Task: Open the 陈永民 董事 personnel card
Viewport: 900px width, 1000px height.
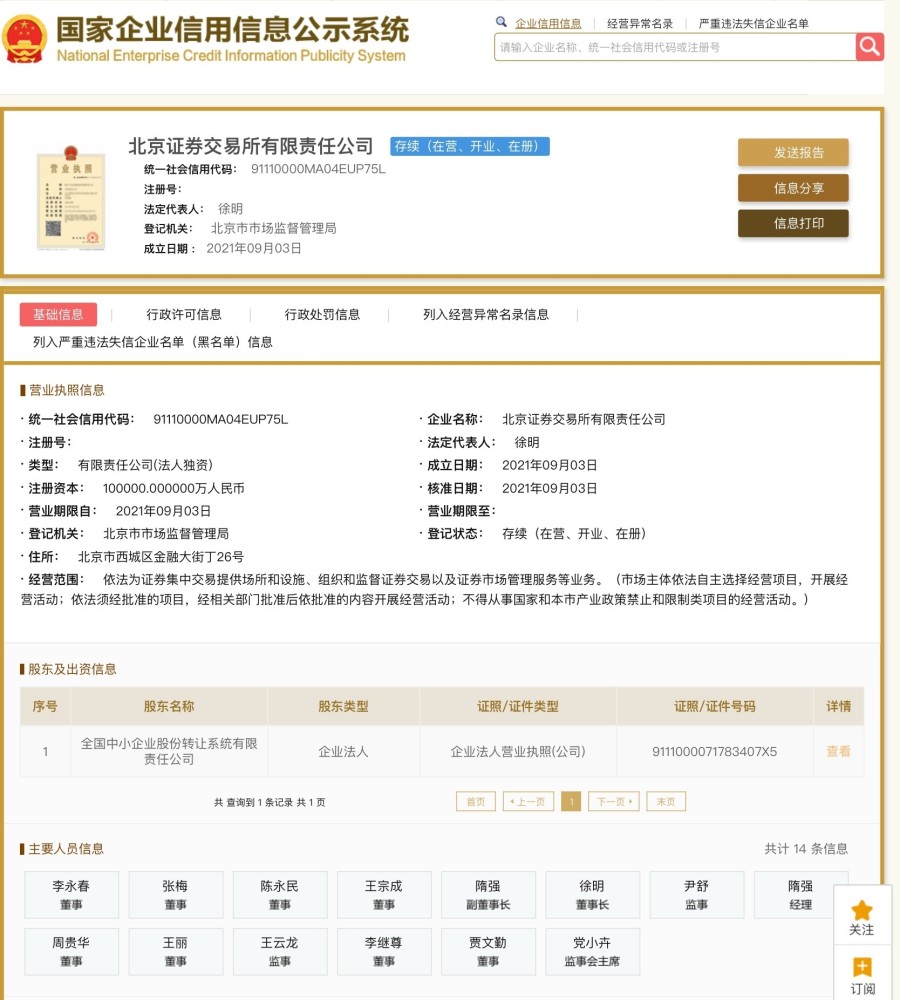Action: pyautogui.click(x=280, y=895)
